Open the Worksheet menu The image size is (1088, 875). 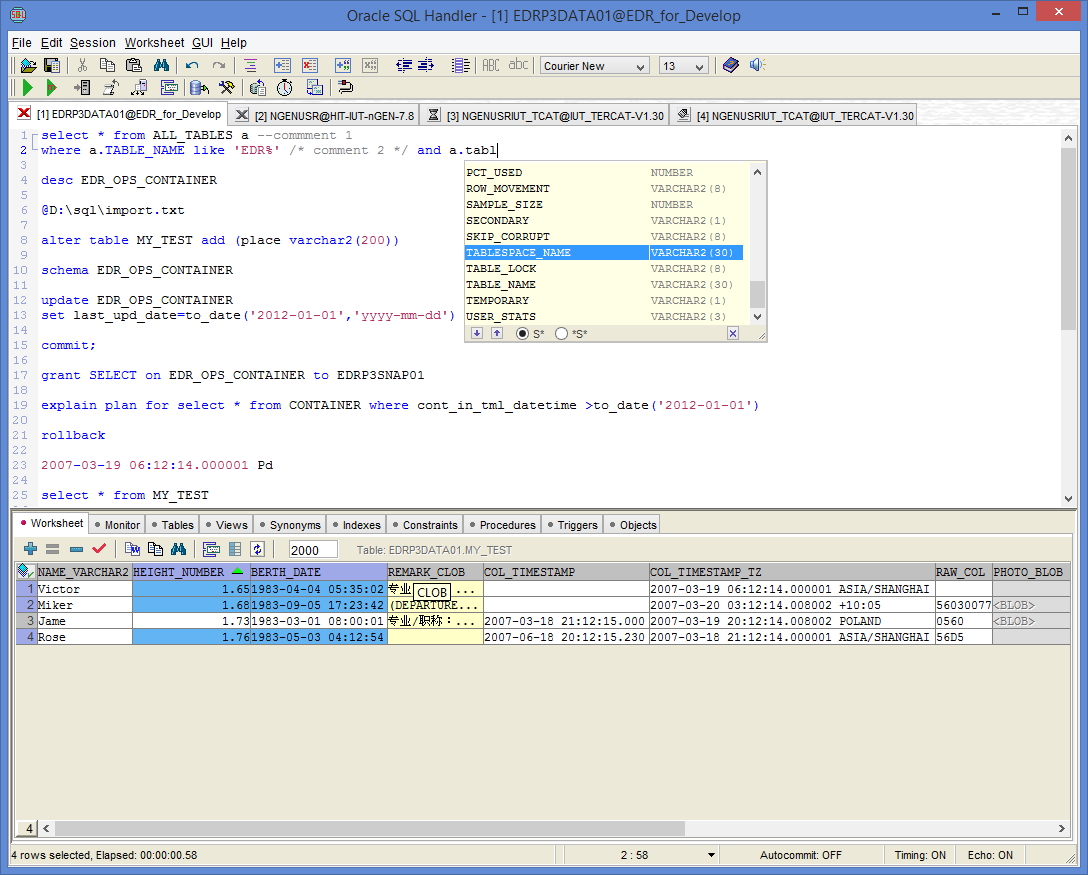pos(154,43)
